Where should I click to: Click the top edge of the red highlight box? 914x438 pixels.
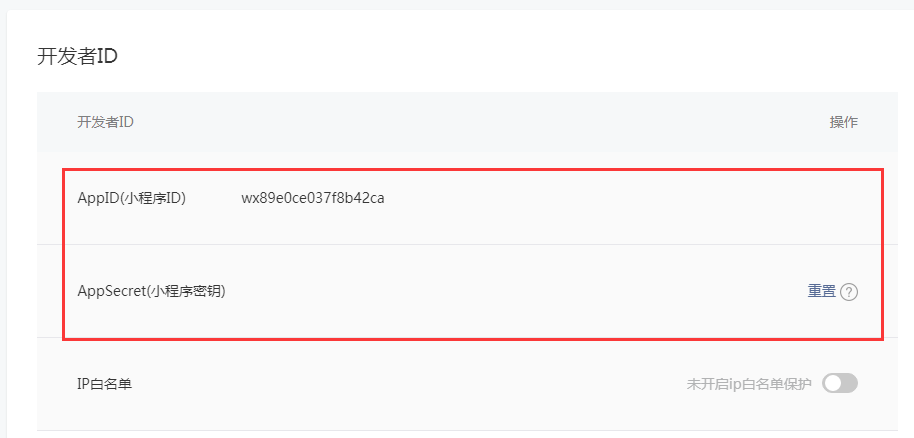coord(470,170)
